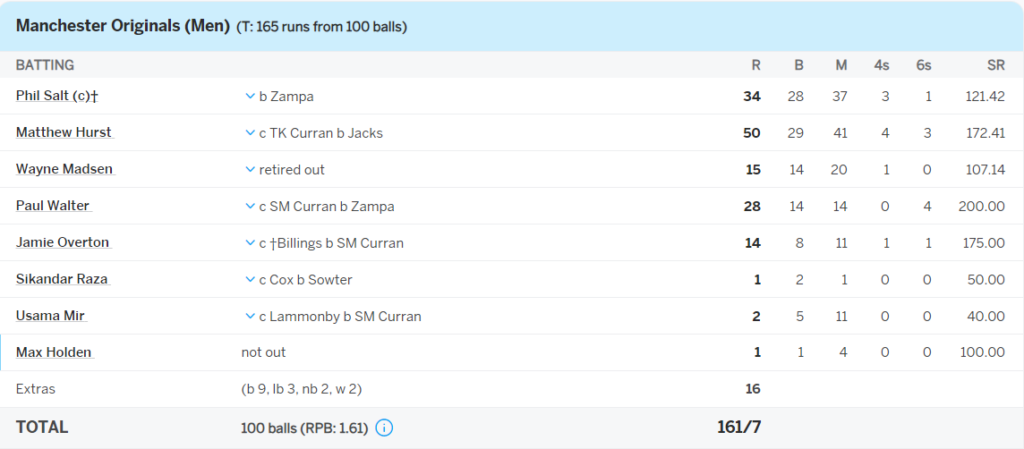Click the SR column header
1024x449 pixels.
995,65
